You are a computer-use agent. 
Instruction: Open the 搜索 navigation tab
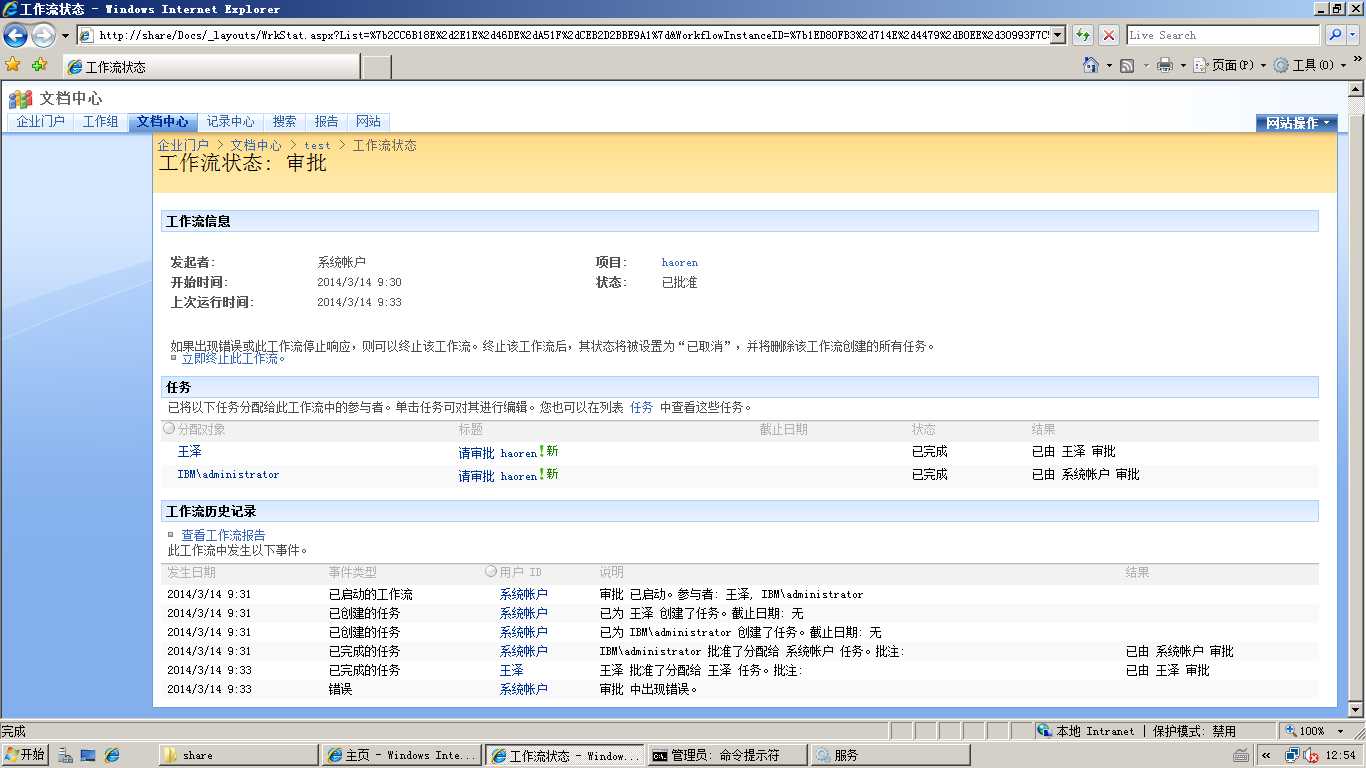pos(284,121)
